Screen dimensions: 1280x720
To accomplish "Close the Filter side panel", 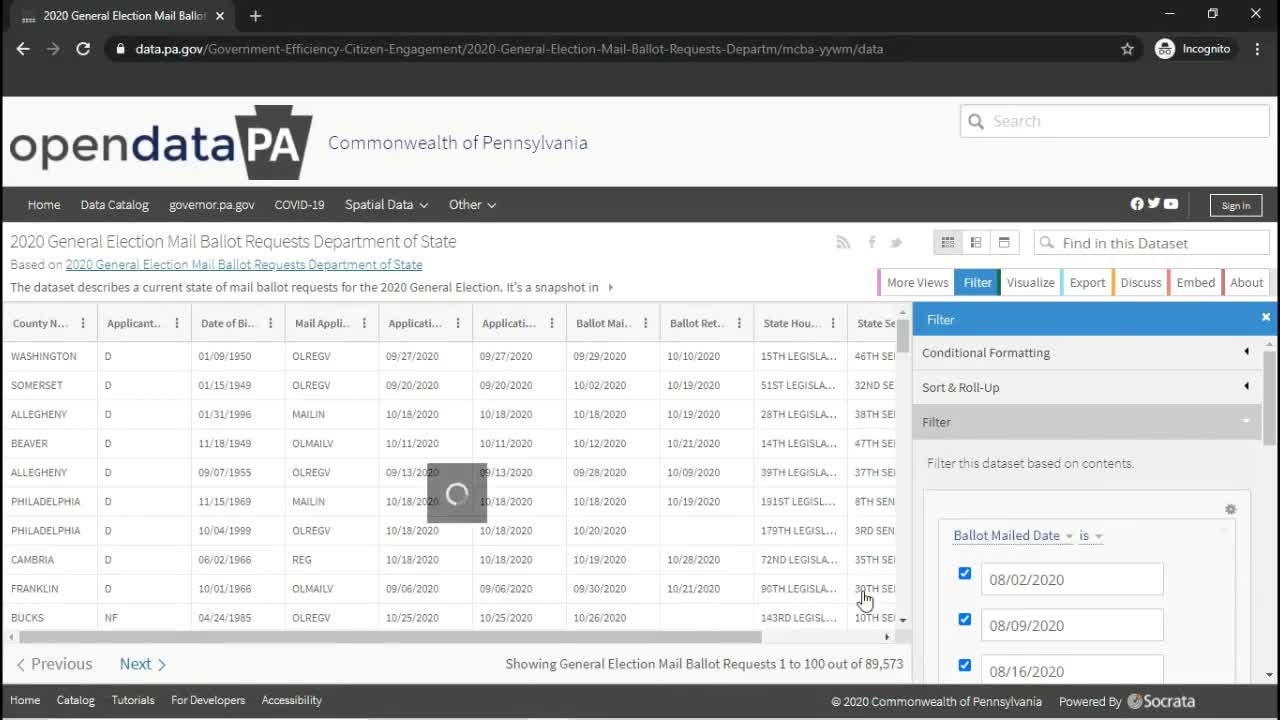I will coord(1265,317).
